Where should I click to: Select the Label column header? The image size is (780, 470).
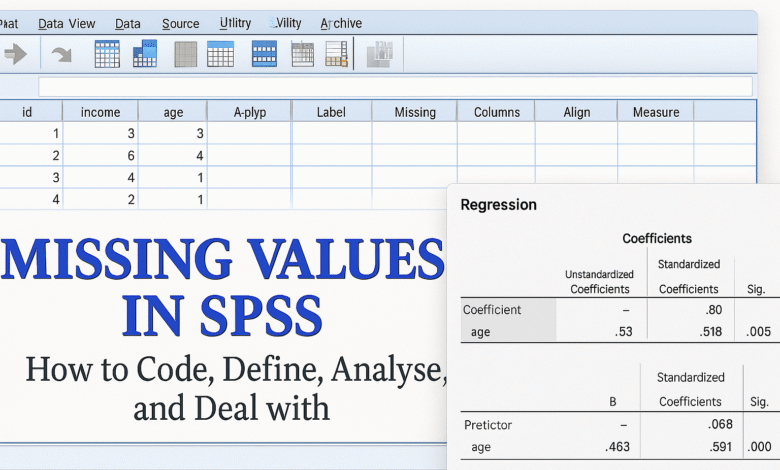331,112
